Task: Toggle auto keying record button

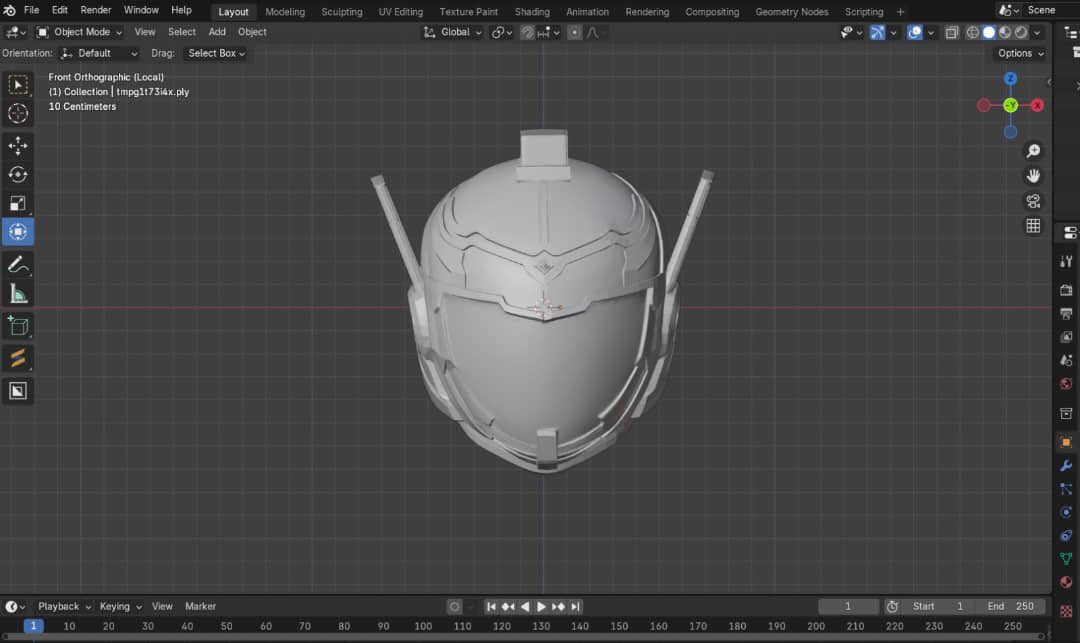Action: 454,607
